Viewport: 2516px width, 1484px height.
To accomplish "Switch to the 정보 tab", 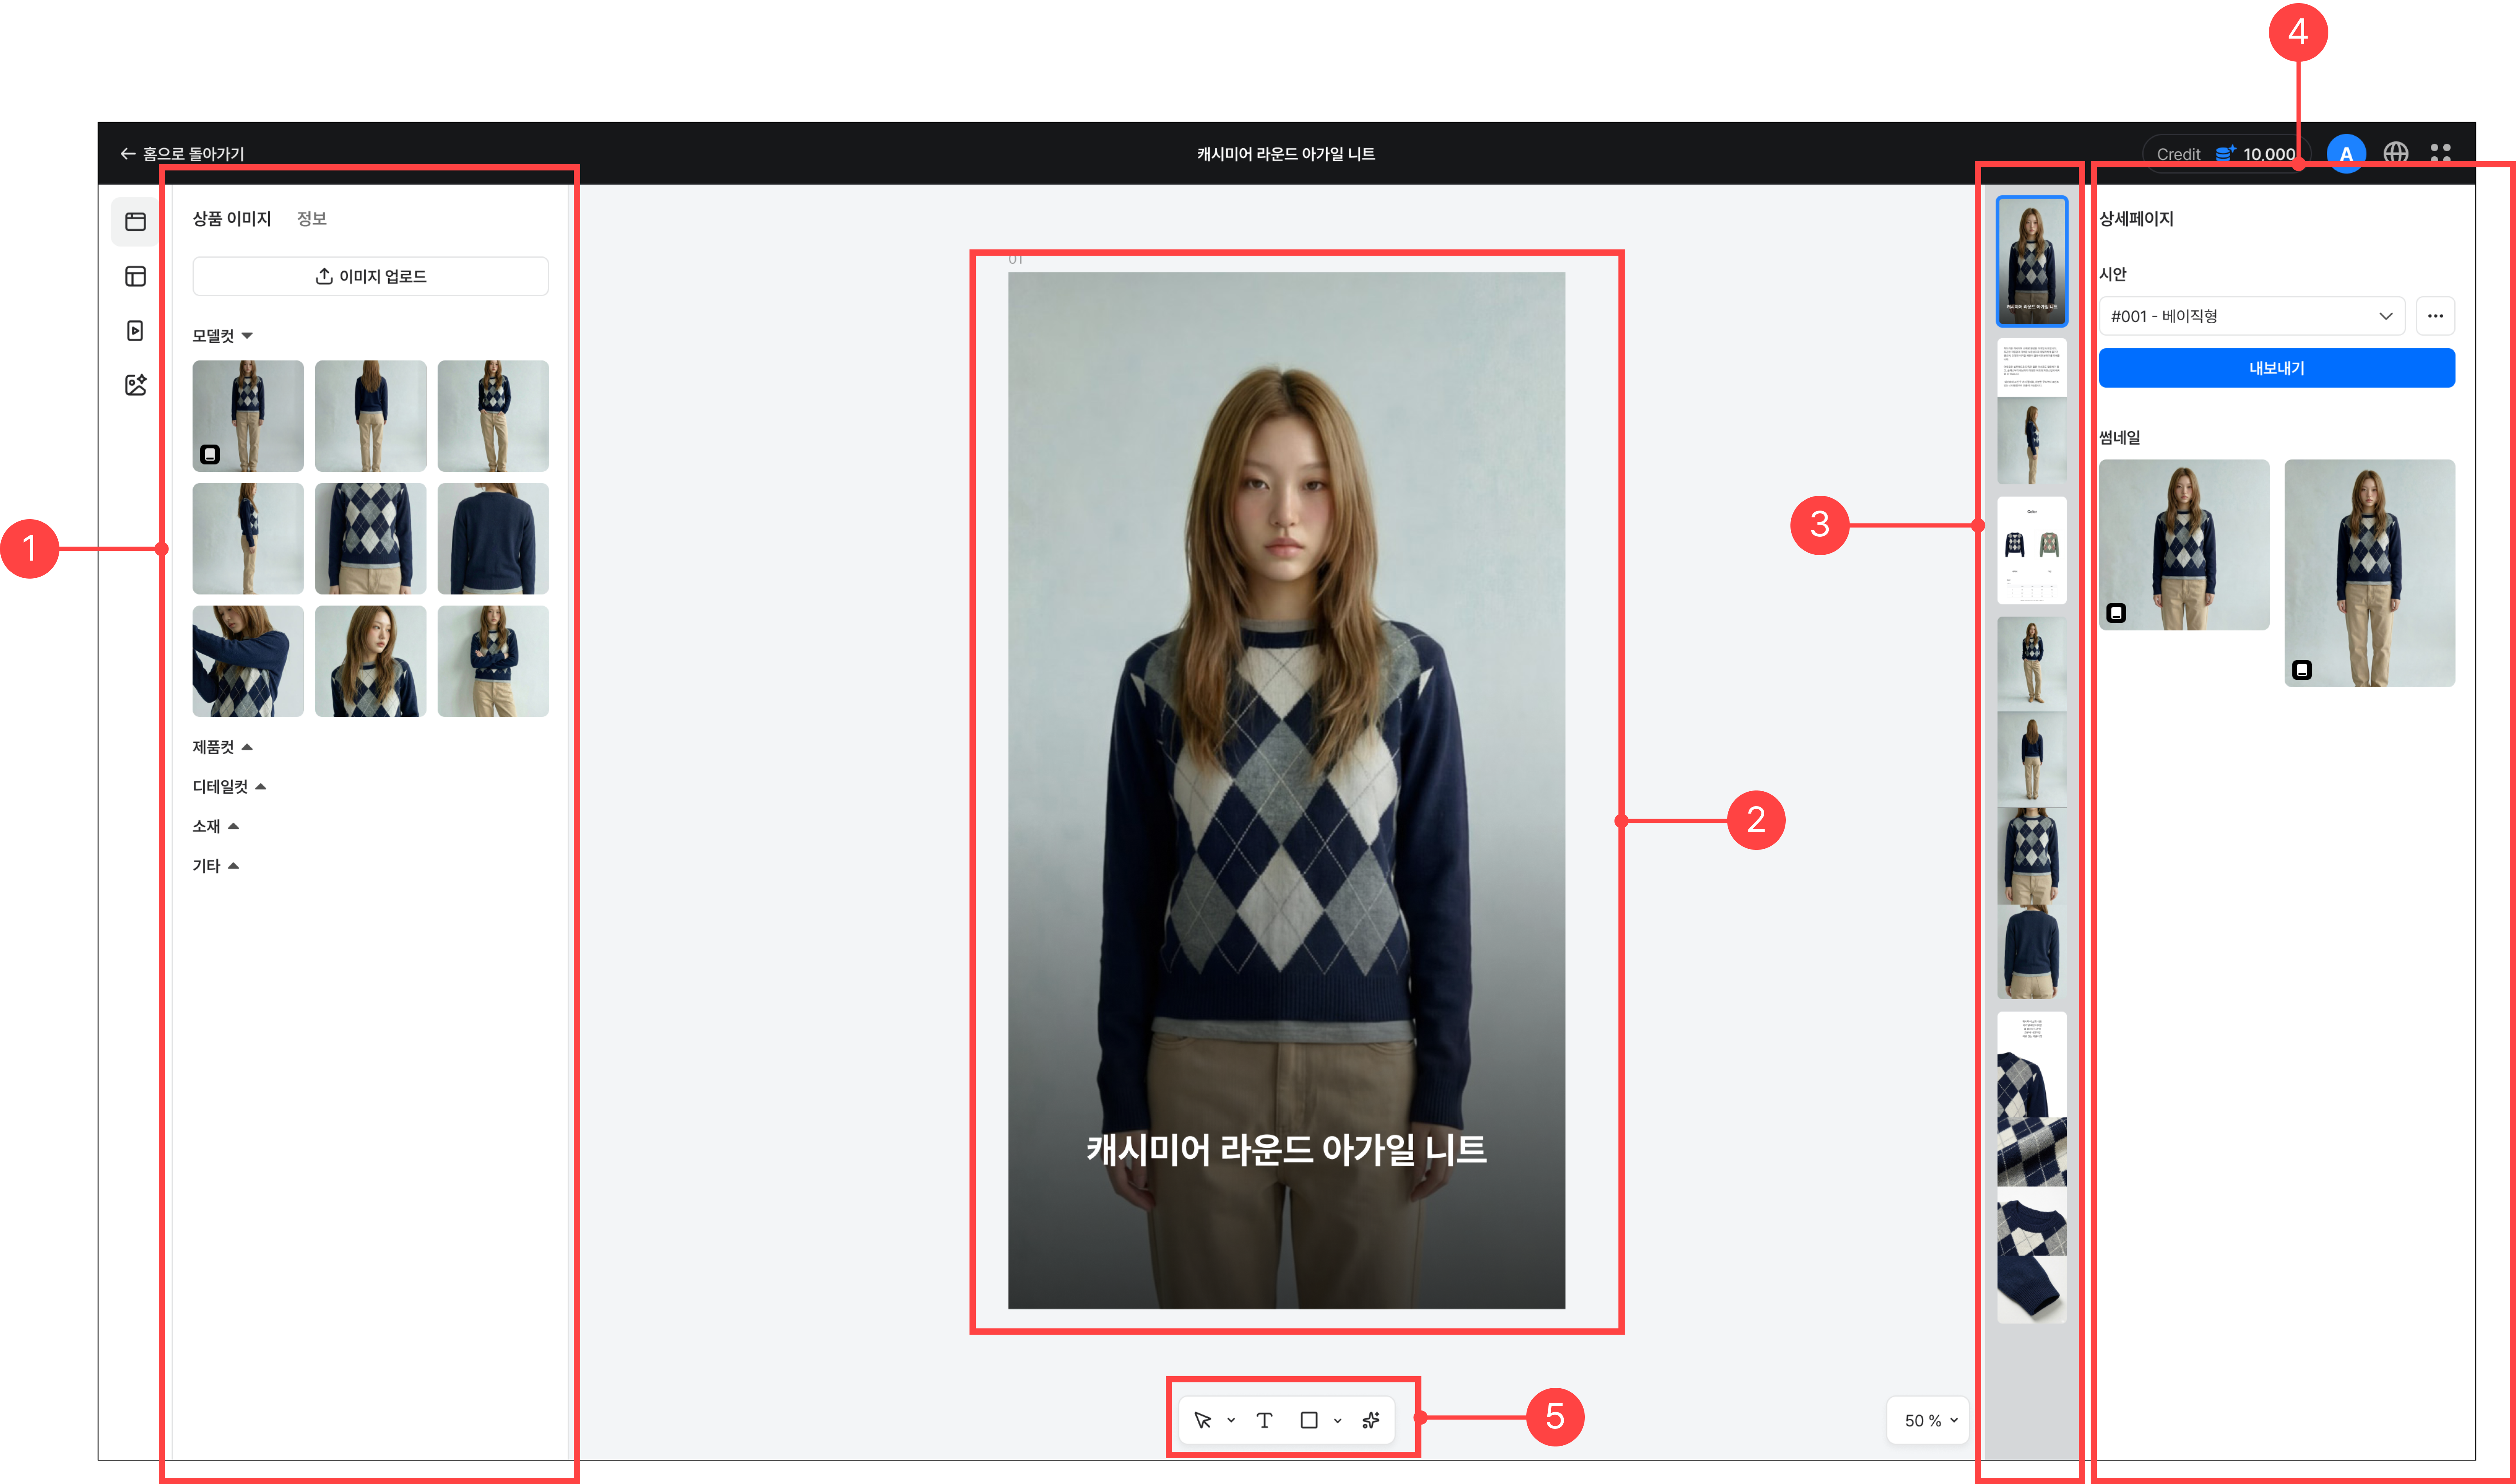I will (x=312, y=218).
